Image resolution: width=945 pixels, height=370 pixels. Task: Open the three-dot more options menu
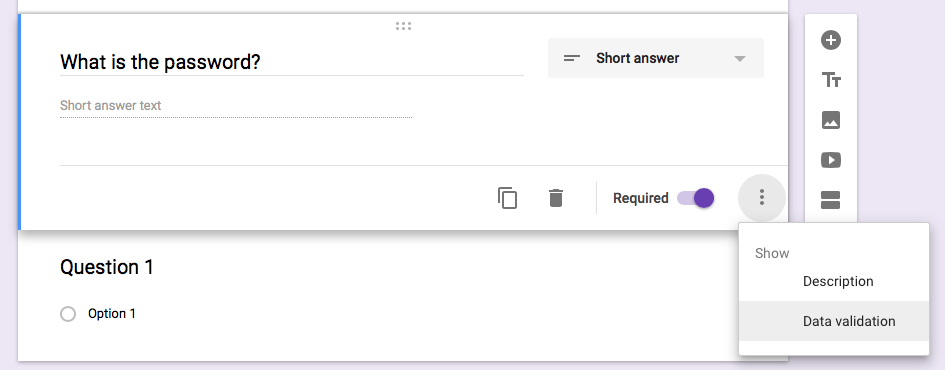[x=762, y=197]
